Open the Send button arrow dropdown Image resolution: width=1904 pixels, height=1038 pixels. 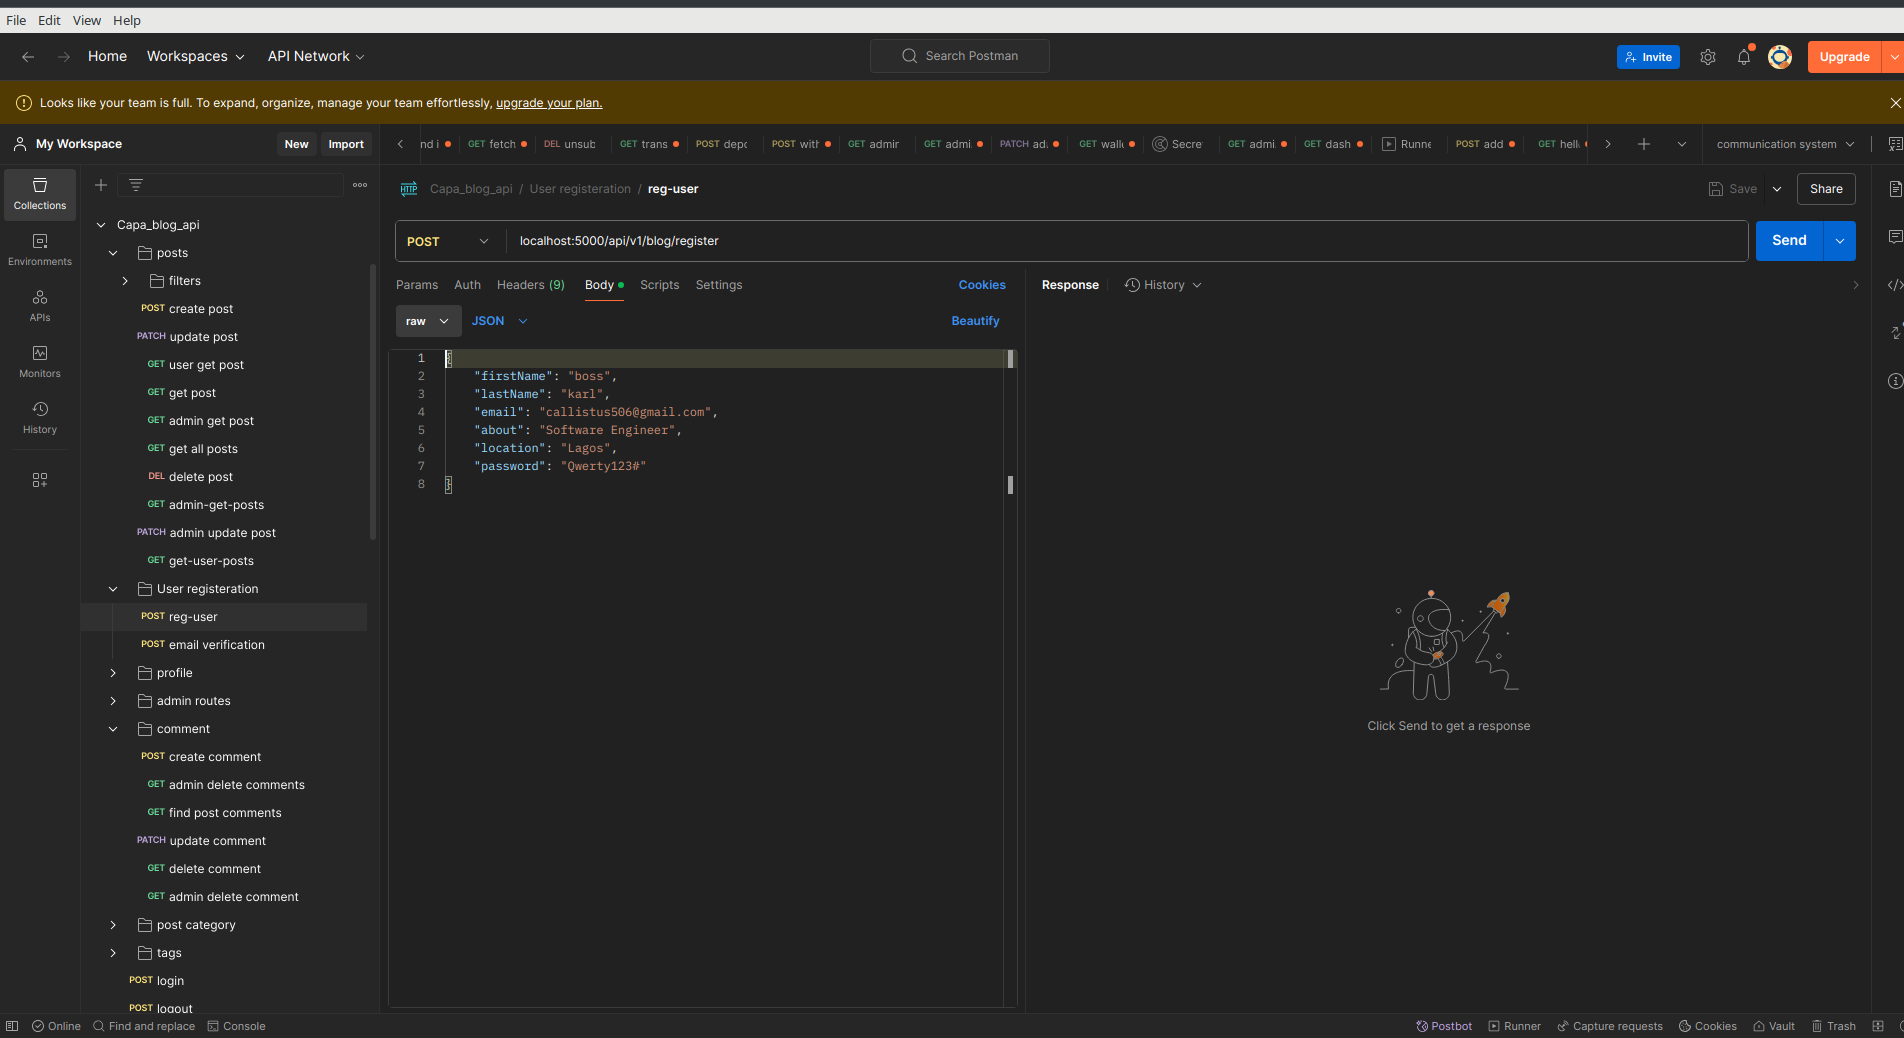click(1840, 241)
